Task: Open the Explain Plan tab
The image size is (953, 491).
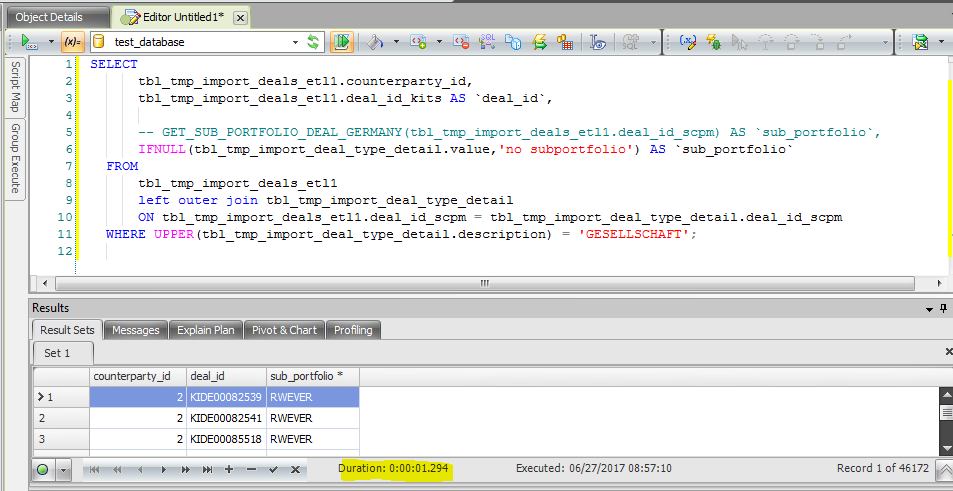Action: [x=205, y=330]
